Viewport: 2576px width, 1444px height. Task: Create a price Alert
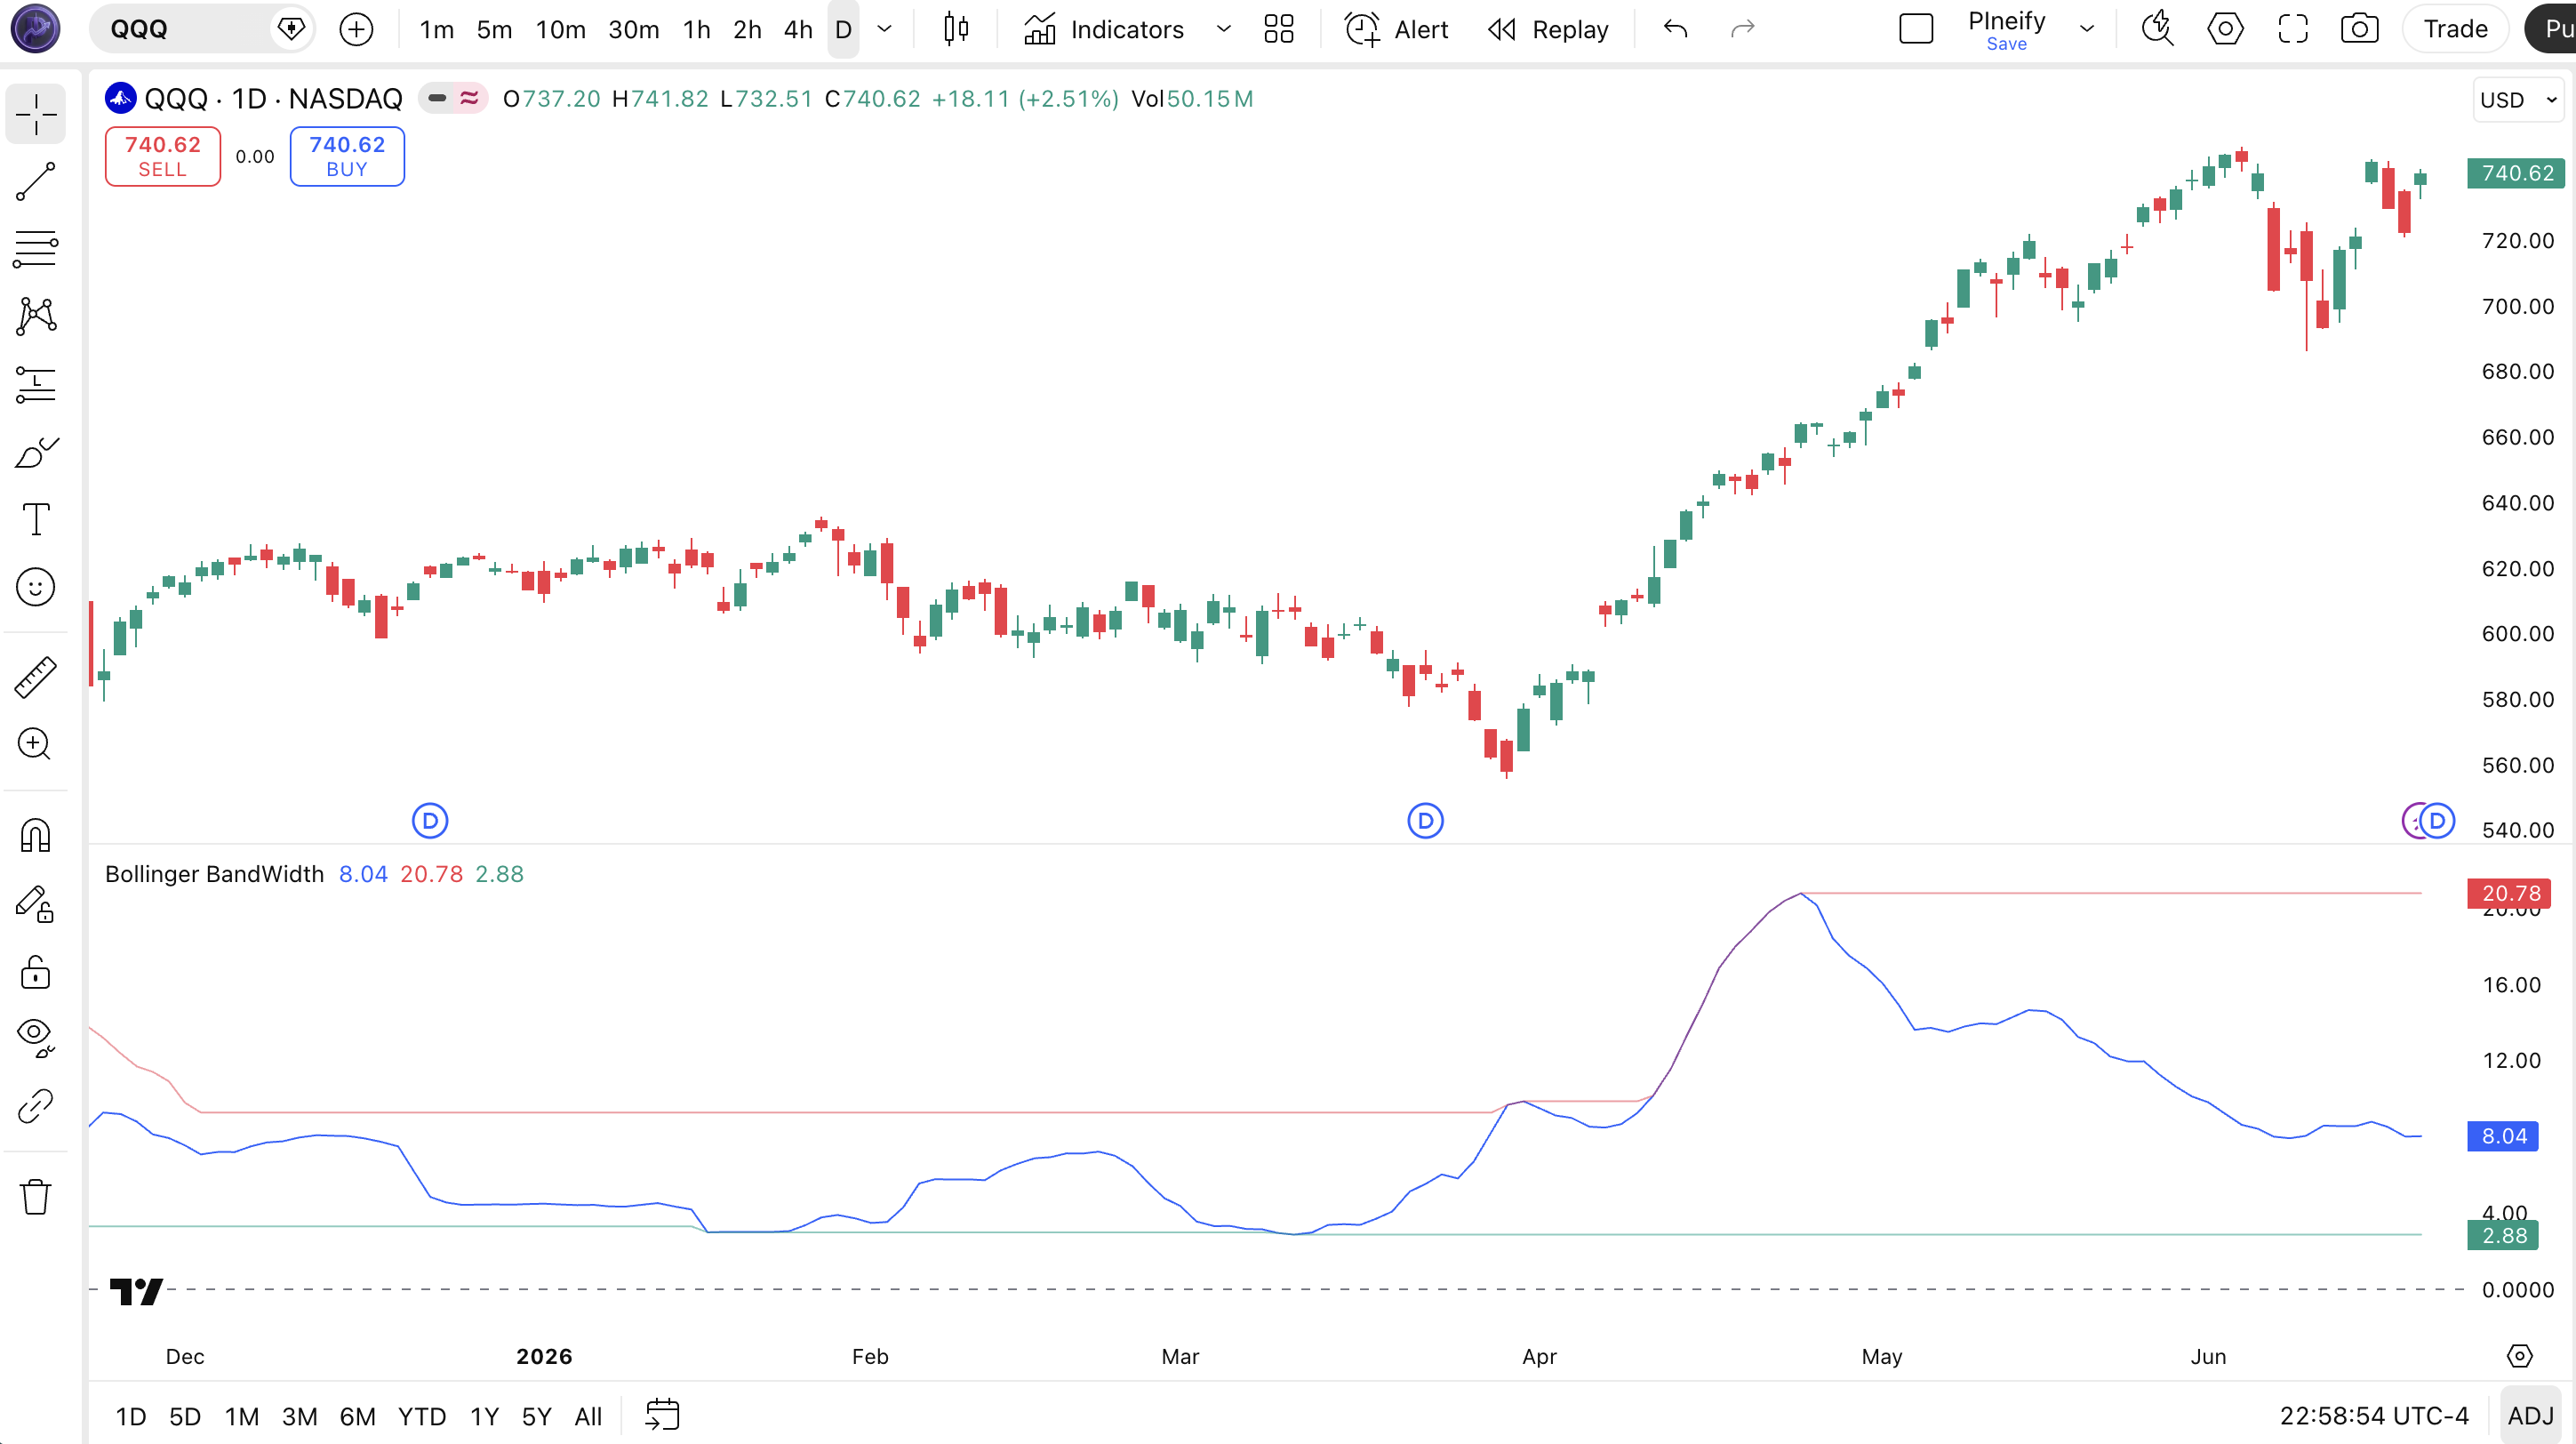1396,29
